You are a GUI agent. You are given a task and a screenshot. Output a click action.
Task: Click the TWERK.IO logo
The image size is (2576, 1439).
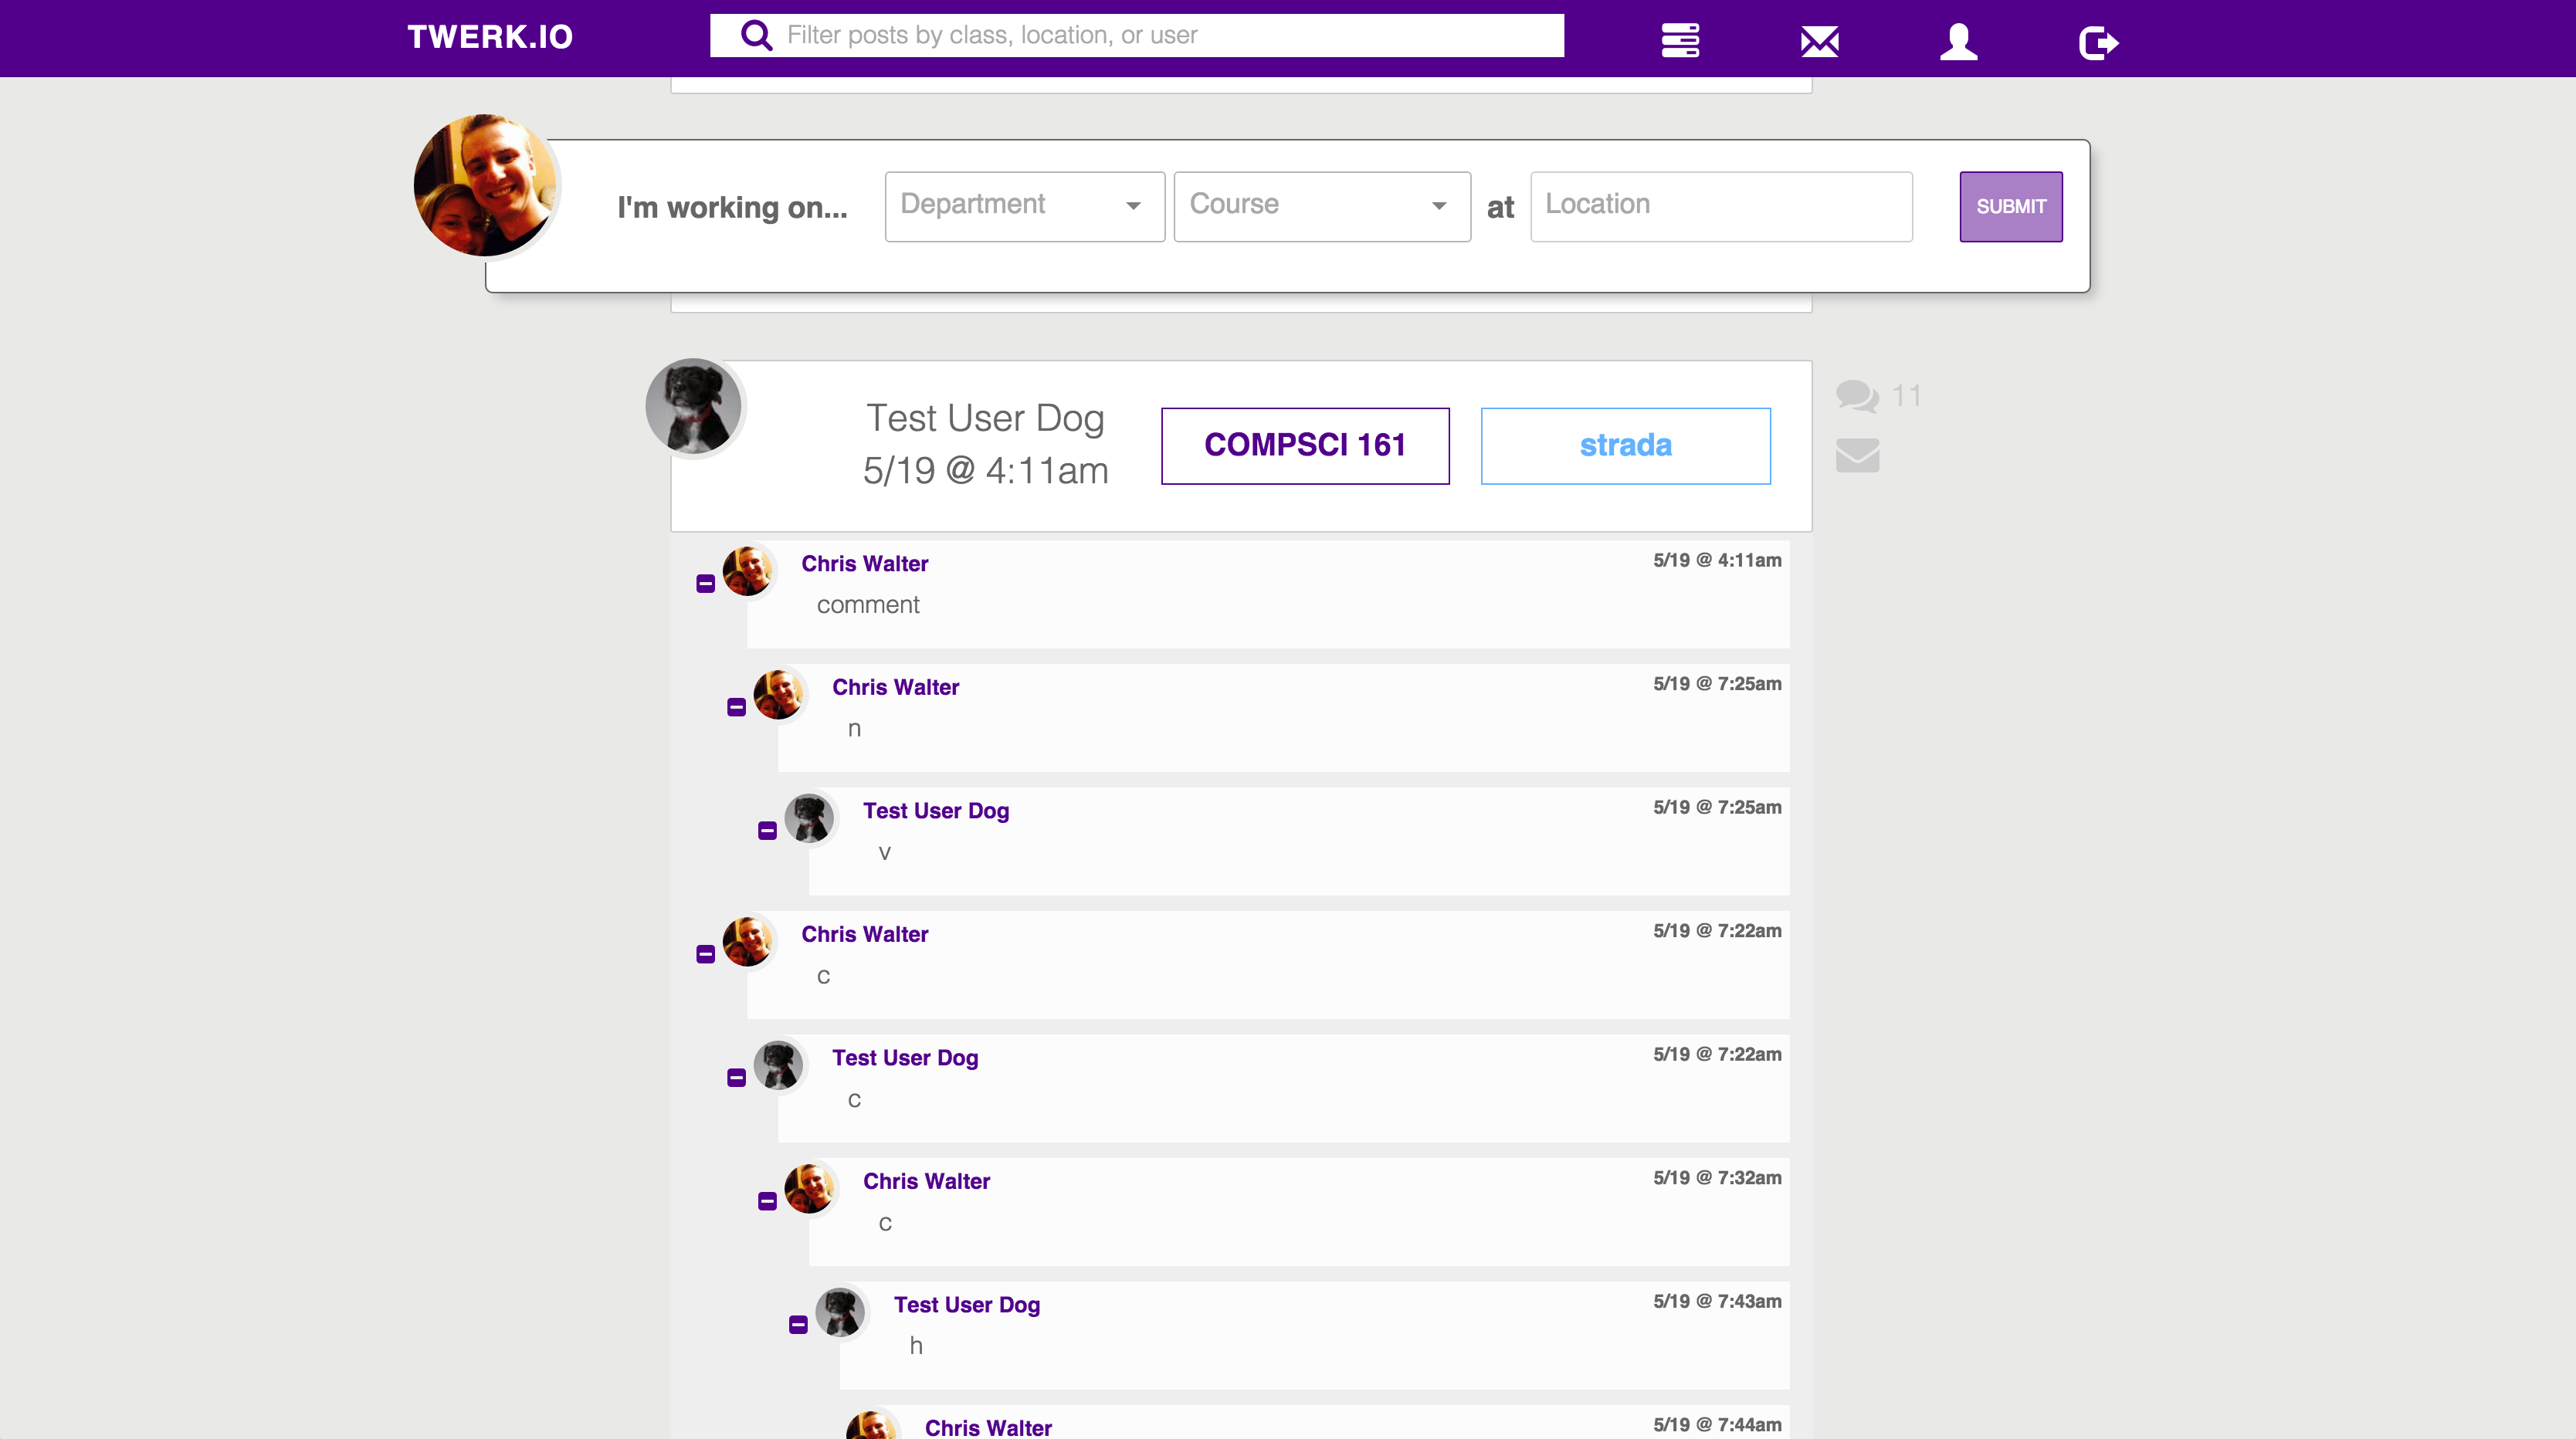pyautogui.click(x=490, y=37)
